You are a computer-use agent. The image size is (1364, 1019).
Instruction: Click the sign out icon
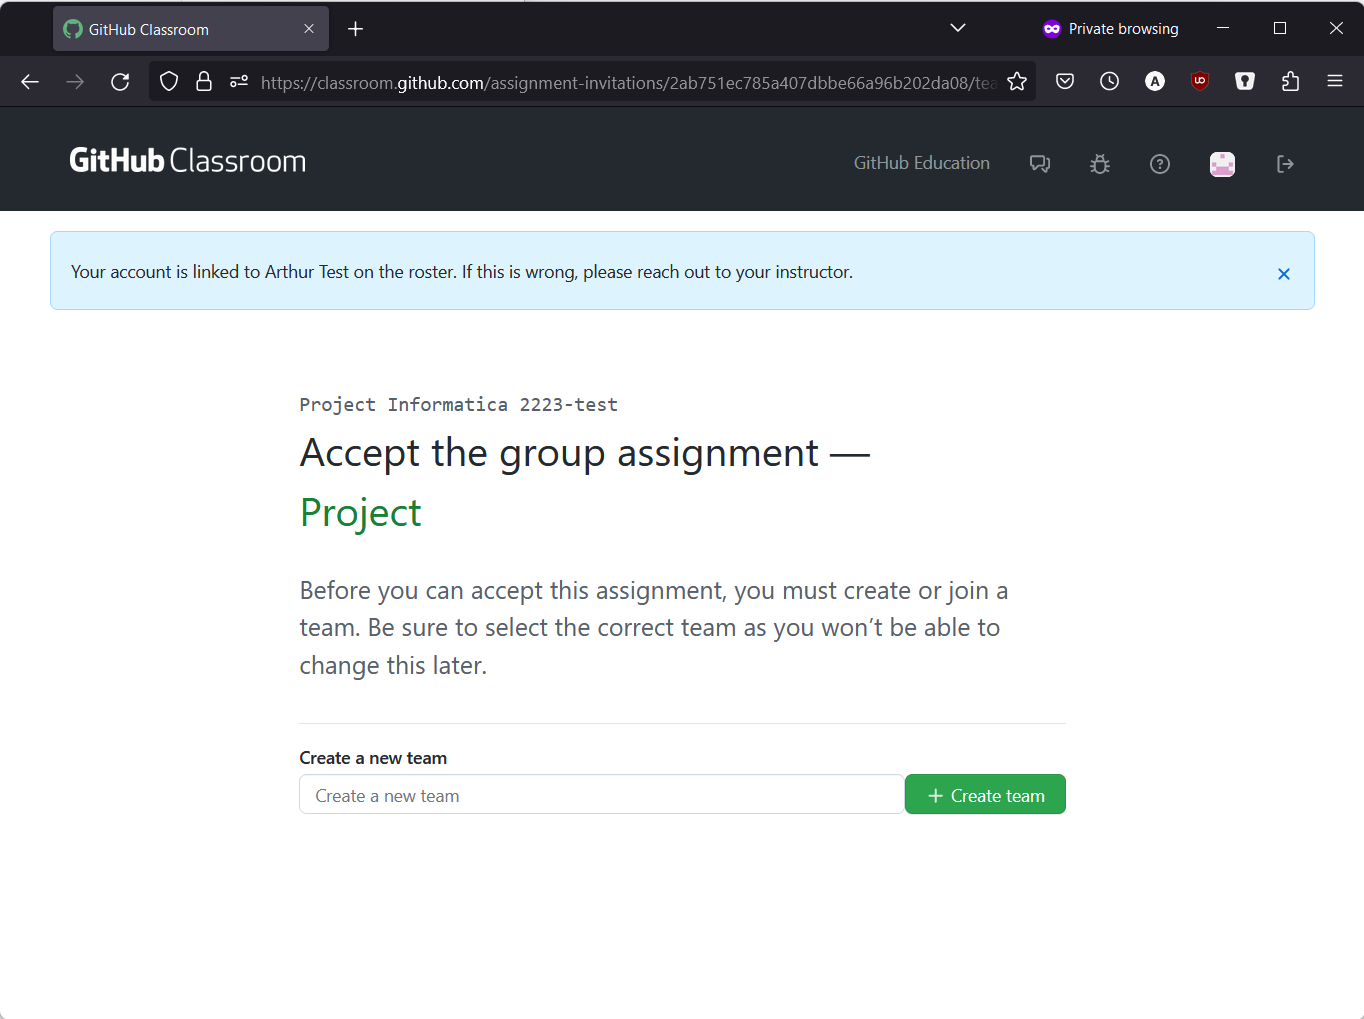(1285, 164)
